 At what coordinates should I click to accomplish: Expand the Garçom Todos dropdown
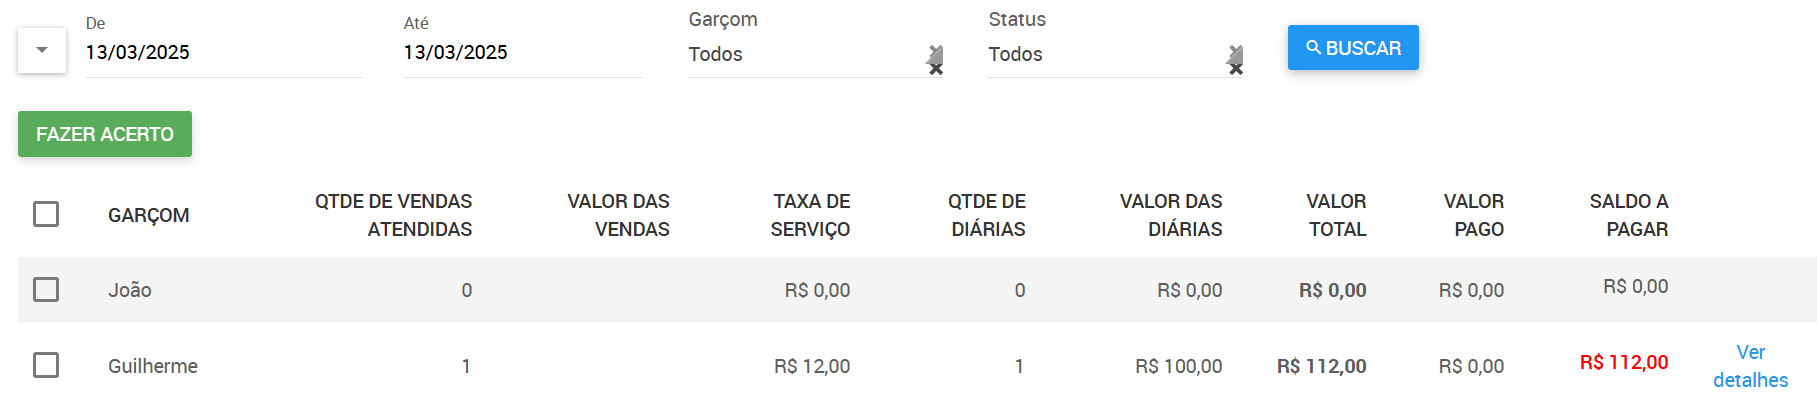point(805,54)
